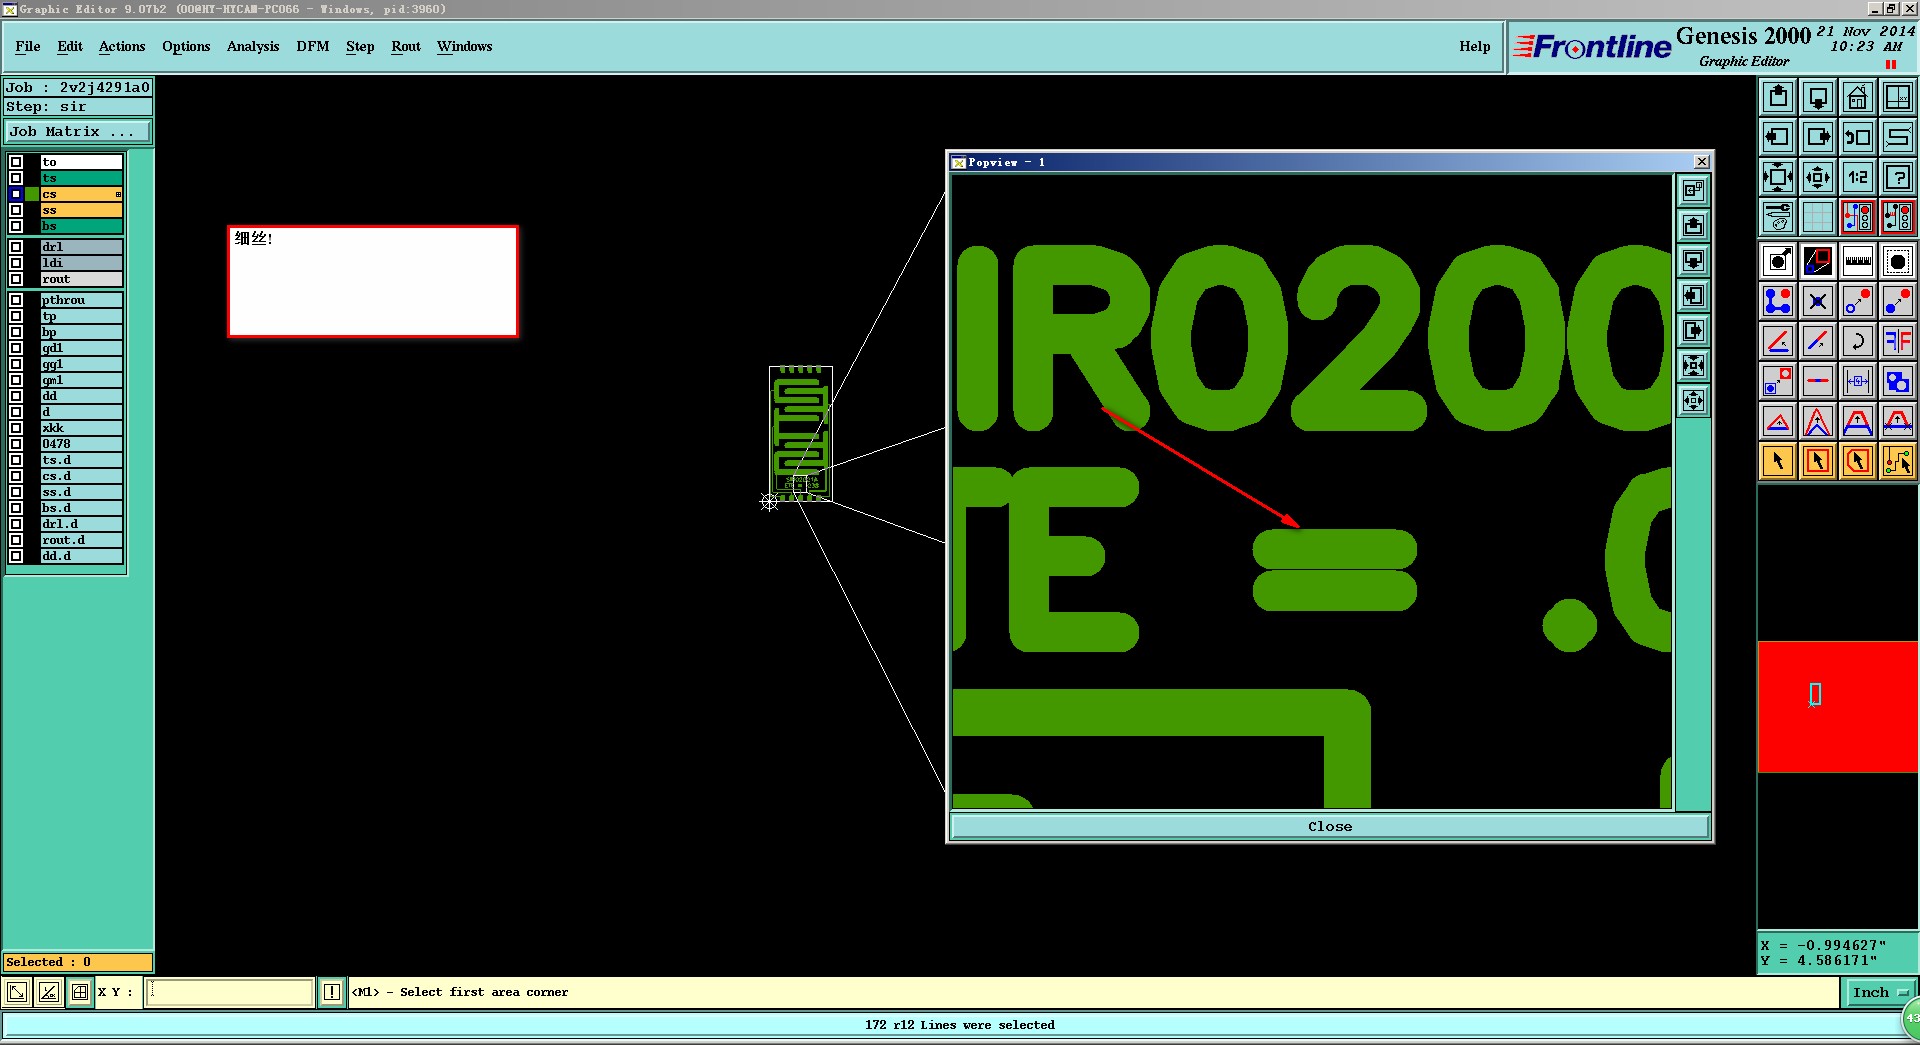
Task: Toggle display checkbox for layer pthrou
Action: pyautogui.click(x=16, y=300)
